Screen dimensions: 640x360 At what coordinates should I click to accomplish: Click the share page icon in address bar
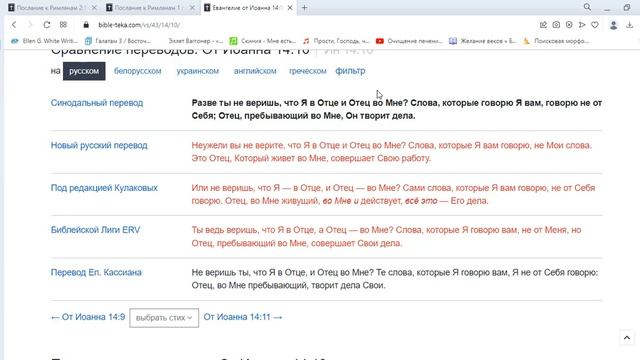click(543, 25)
